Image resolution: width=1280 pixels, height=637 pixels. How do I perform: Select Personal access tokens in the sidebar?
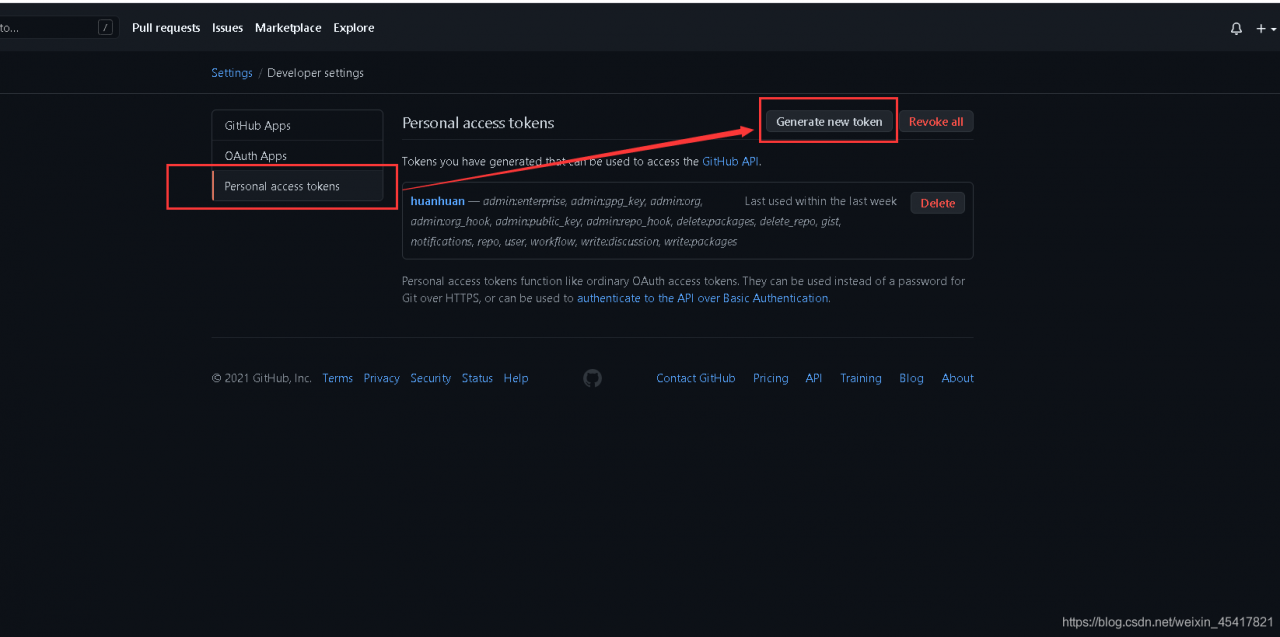pyautogui.click(x=297, y=186)
